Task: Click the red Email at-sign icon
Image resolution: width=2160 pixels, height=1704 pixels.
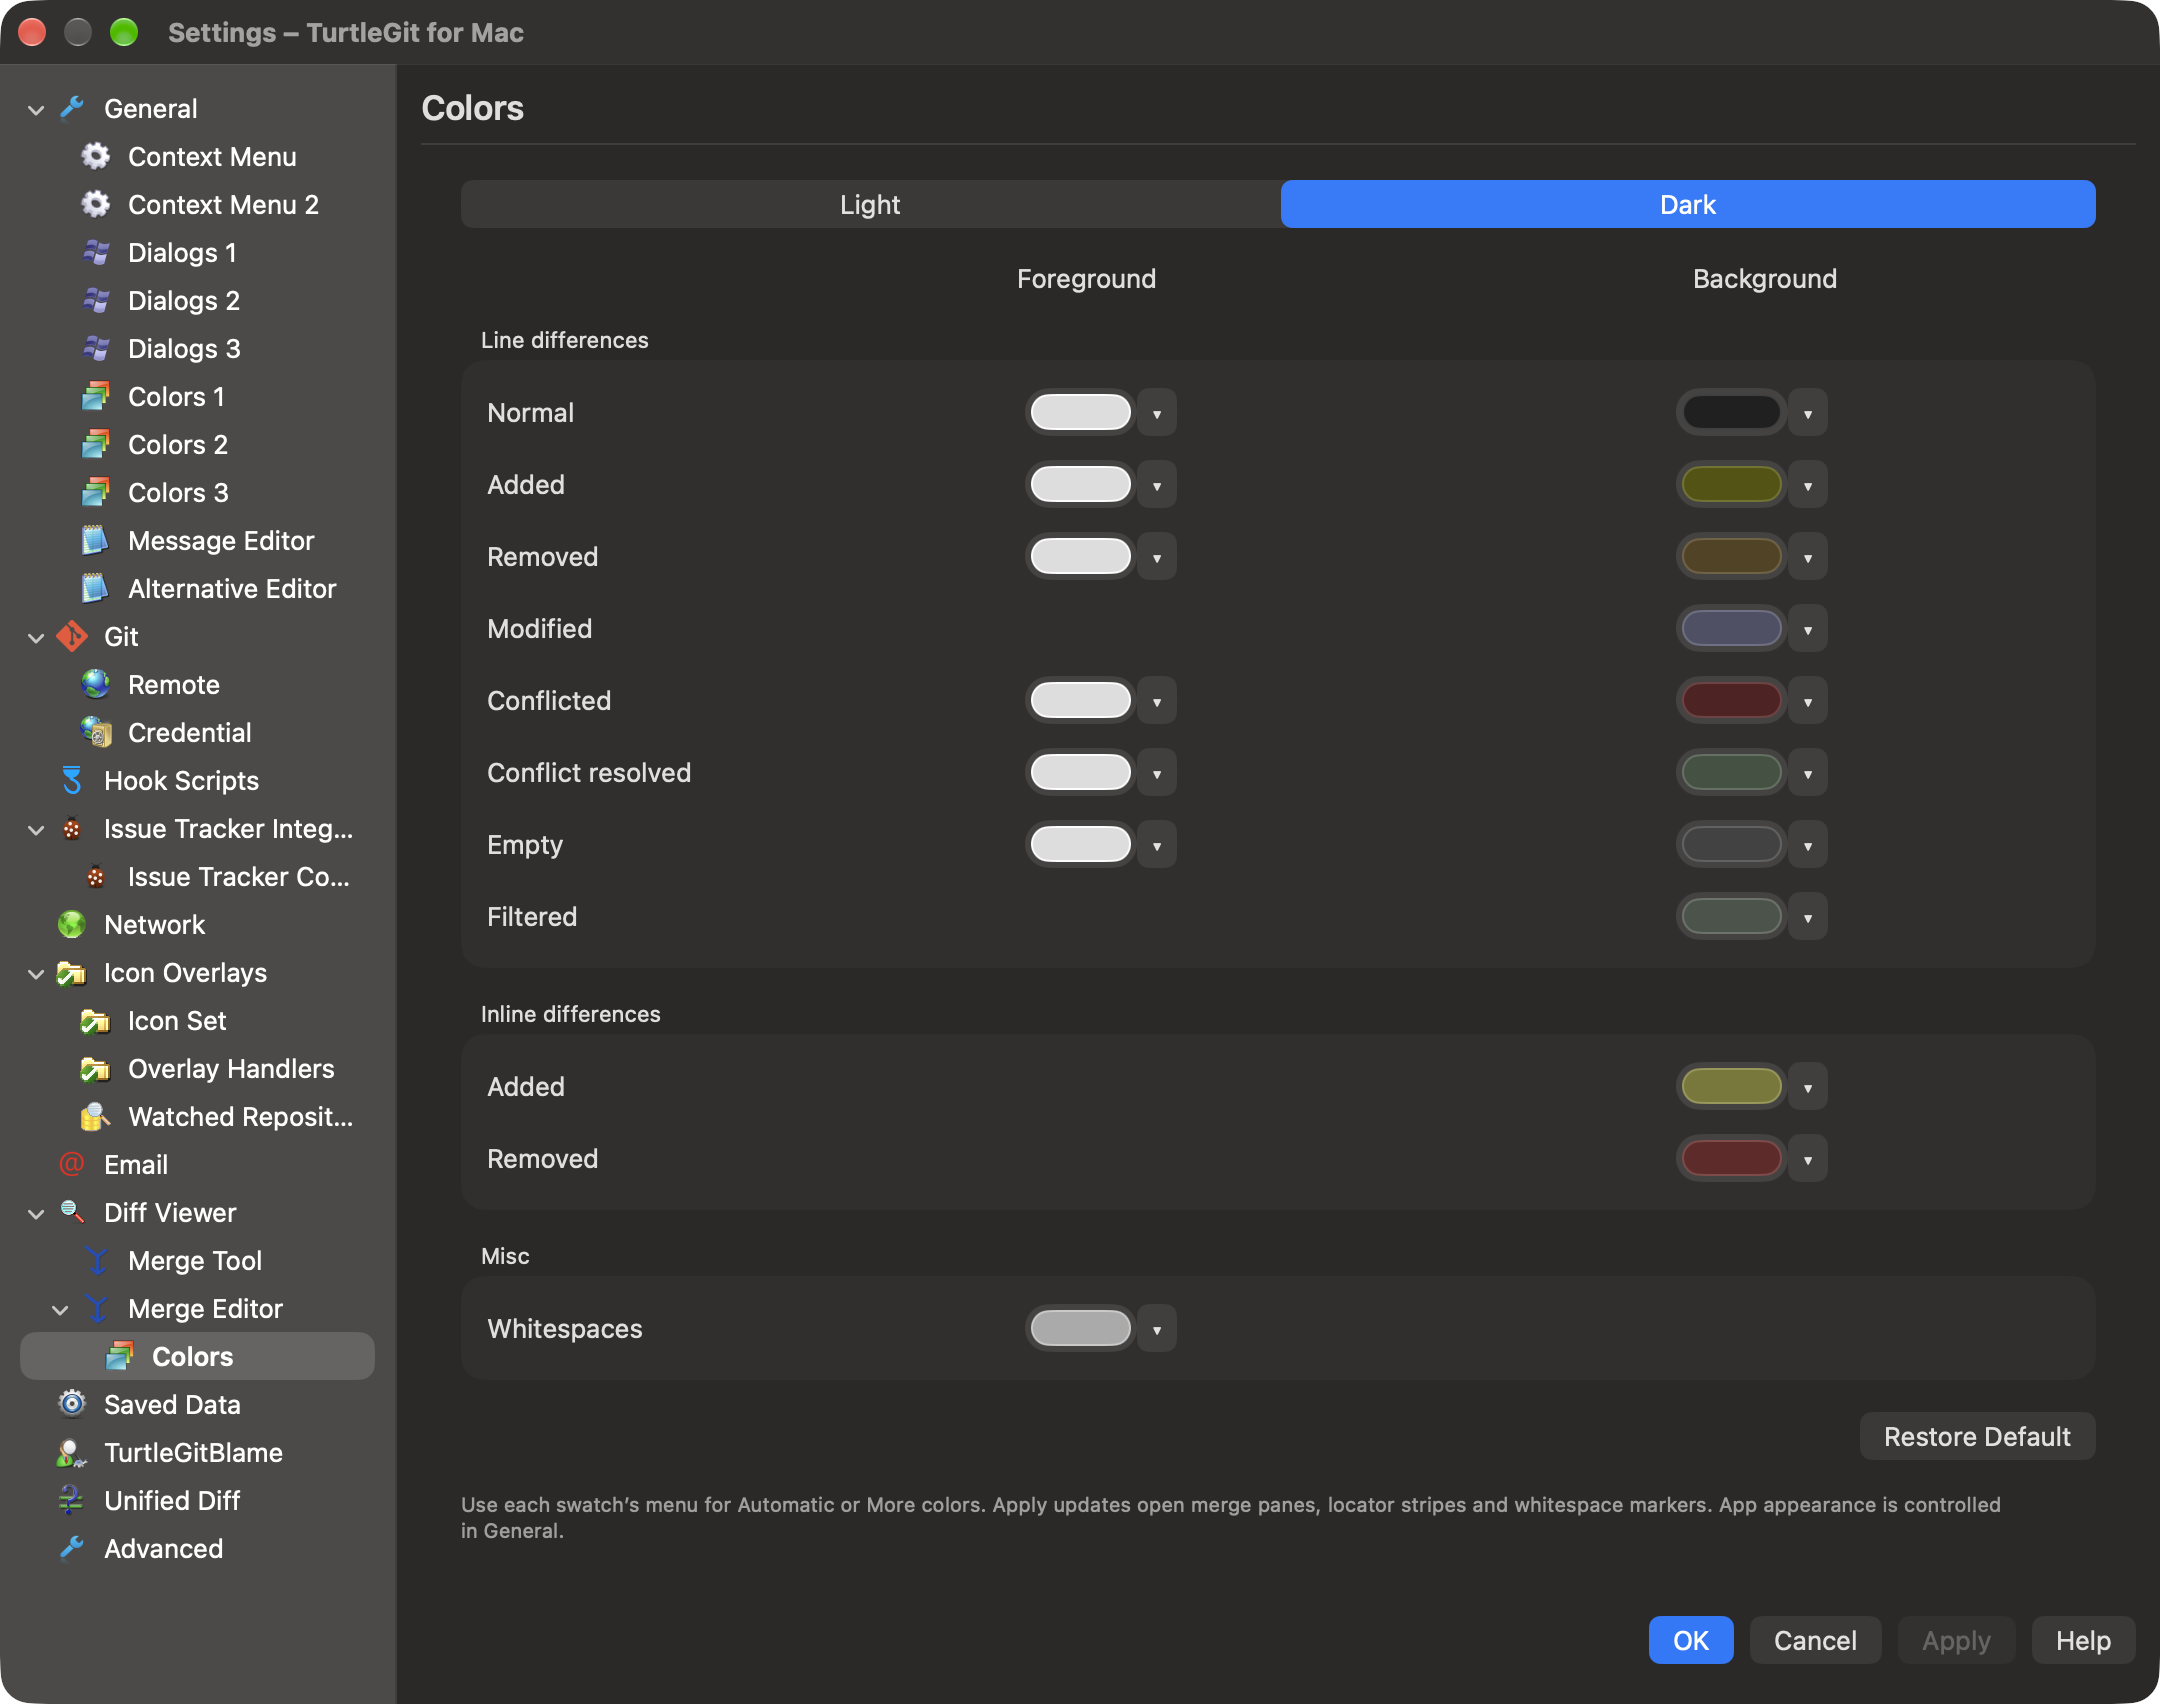Action: point(72,1164)
